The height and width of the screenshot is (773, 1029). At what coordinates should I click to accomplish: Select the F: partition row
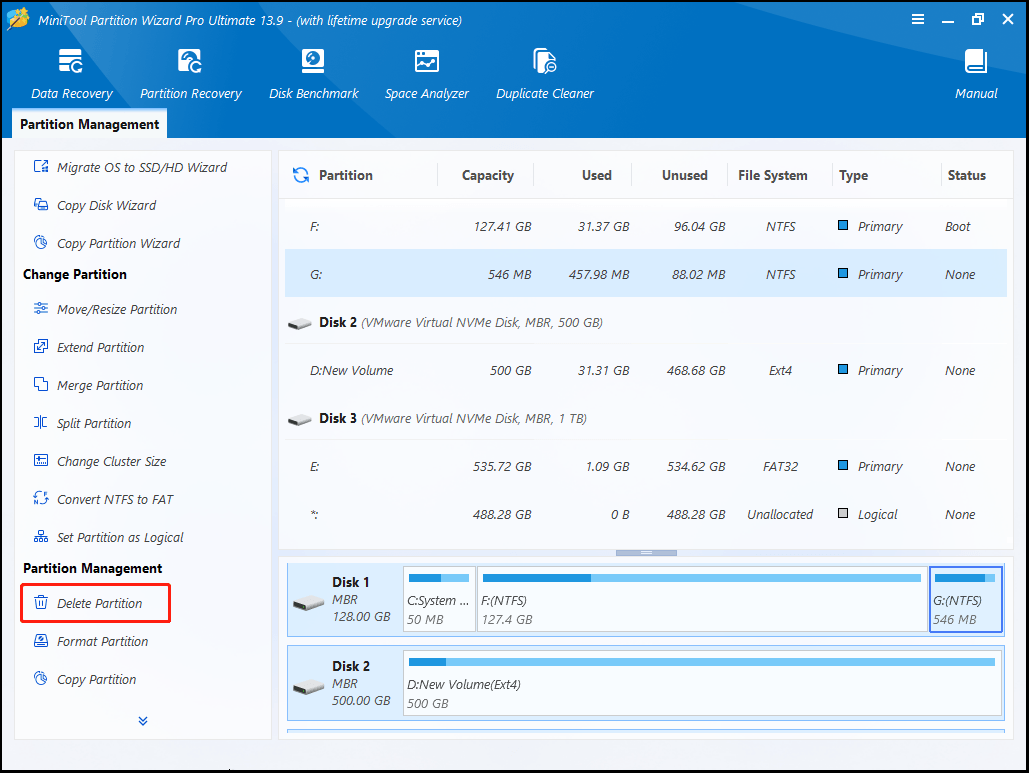click(646, 226)
